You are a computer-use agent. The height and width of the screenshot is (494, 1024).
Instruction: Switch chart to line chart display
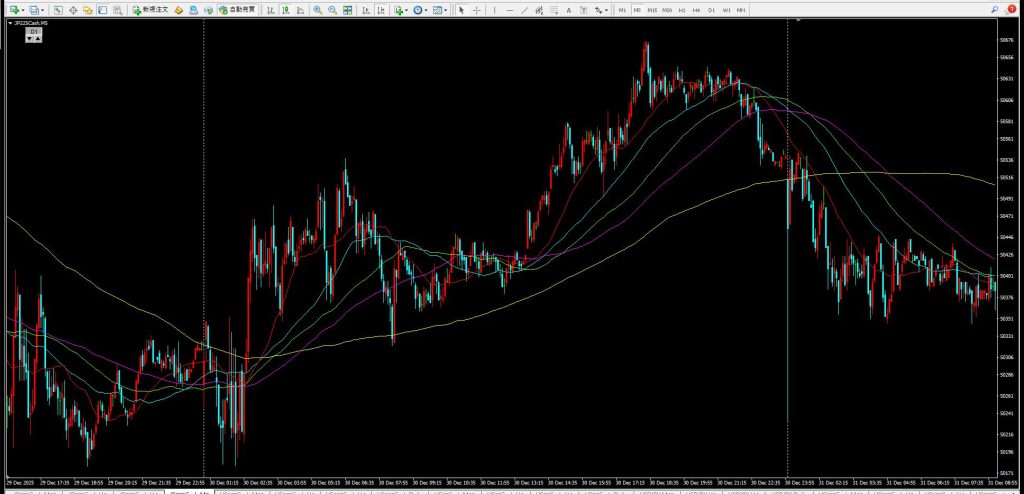(x=301, y=9)
